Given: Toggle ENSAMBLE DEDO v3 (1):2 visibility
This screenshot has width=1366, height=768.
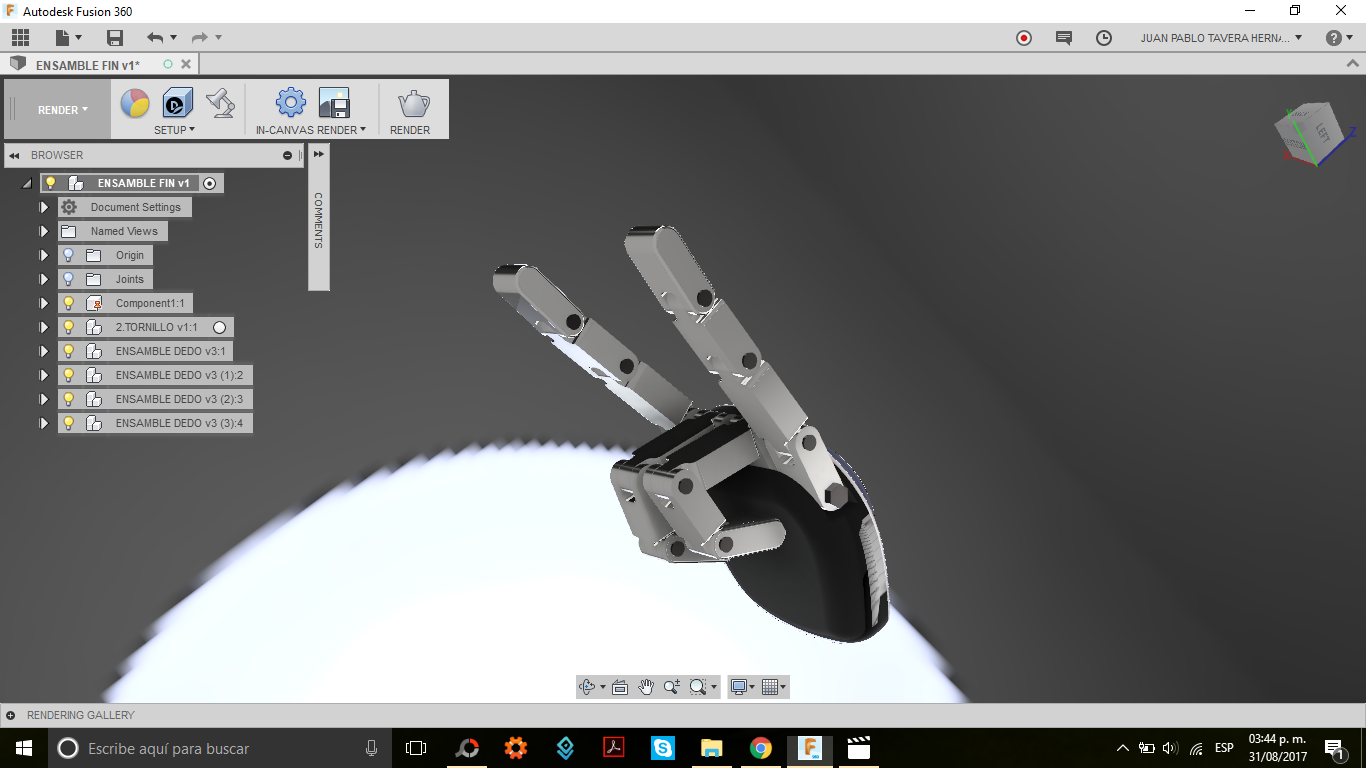Looking at the screenshot, I should tap(68, 375).
